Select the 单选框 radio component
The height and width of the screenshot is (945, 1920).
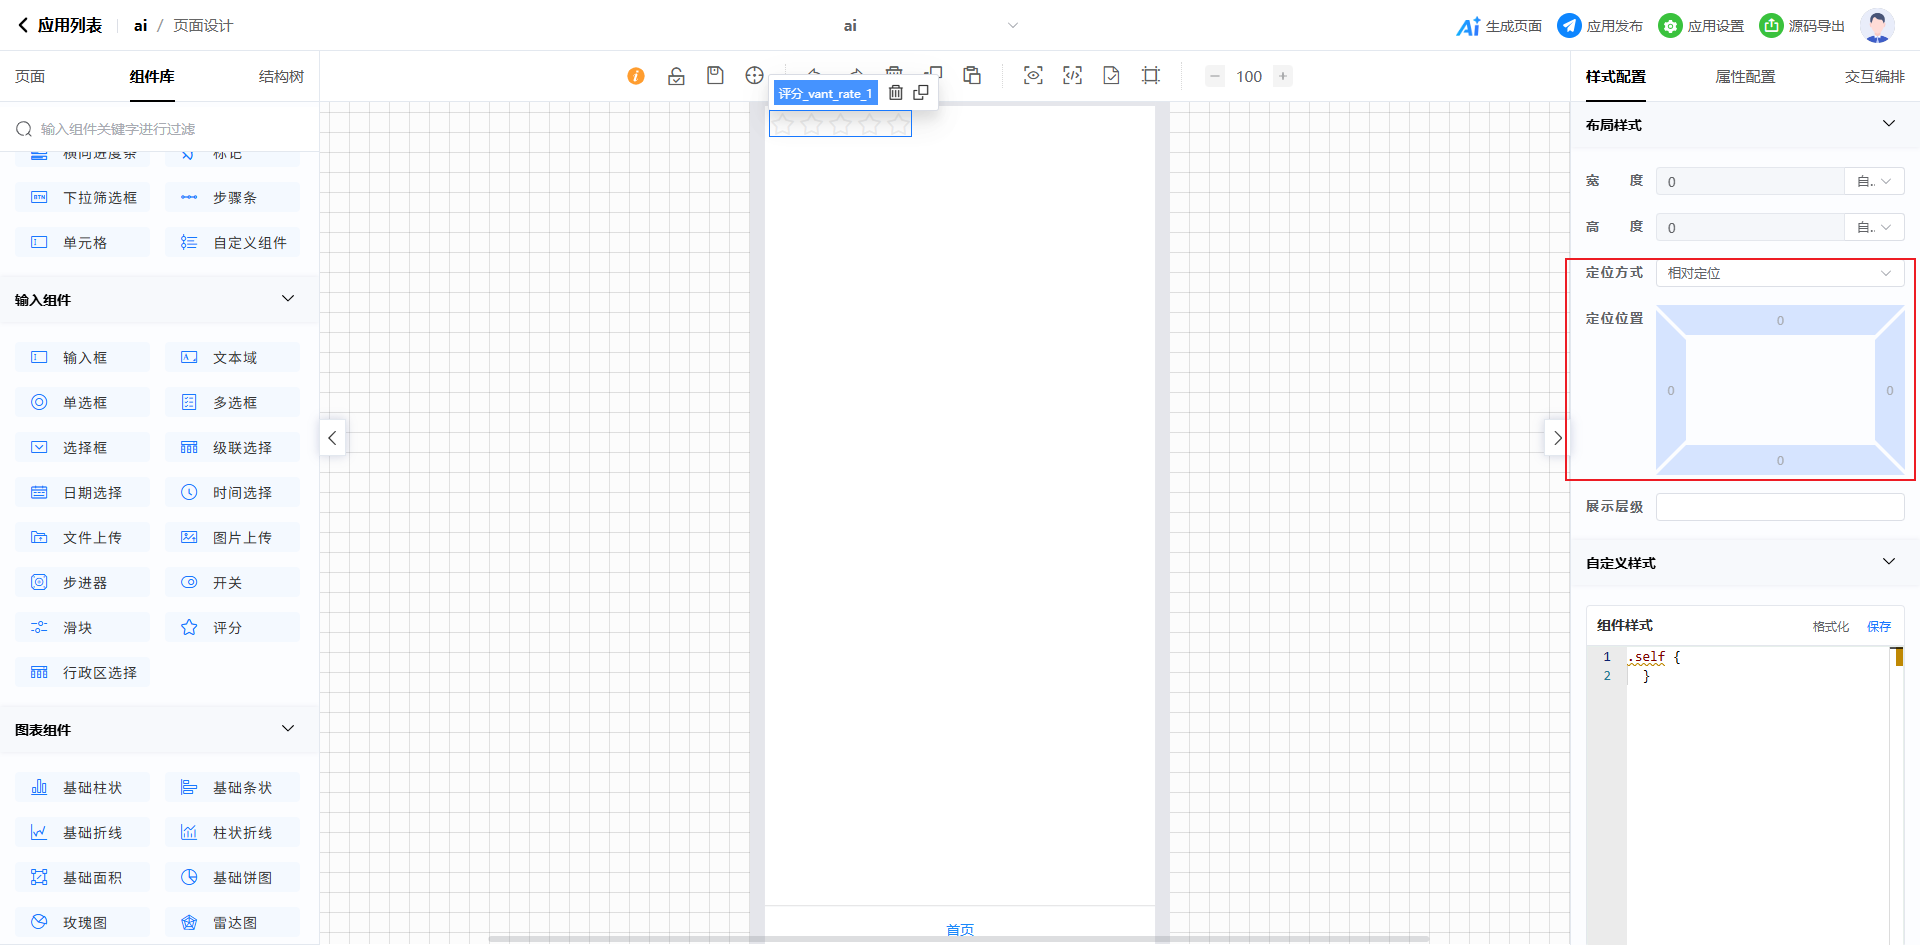(x=82, y=403)
